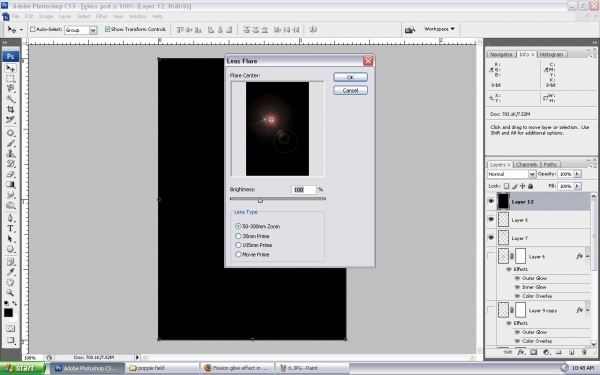Open the Window menu
This screenshot has height=375, width=600.
click(138, 16)
